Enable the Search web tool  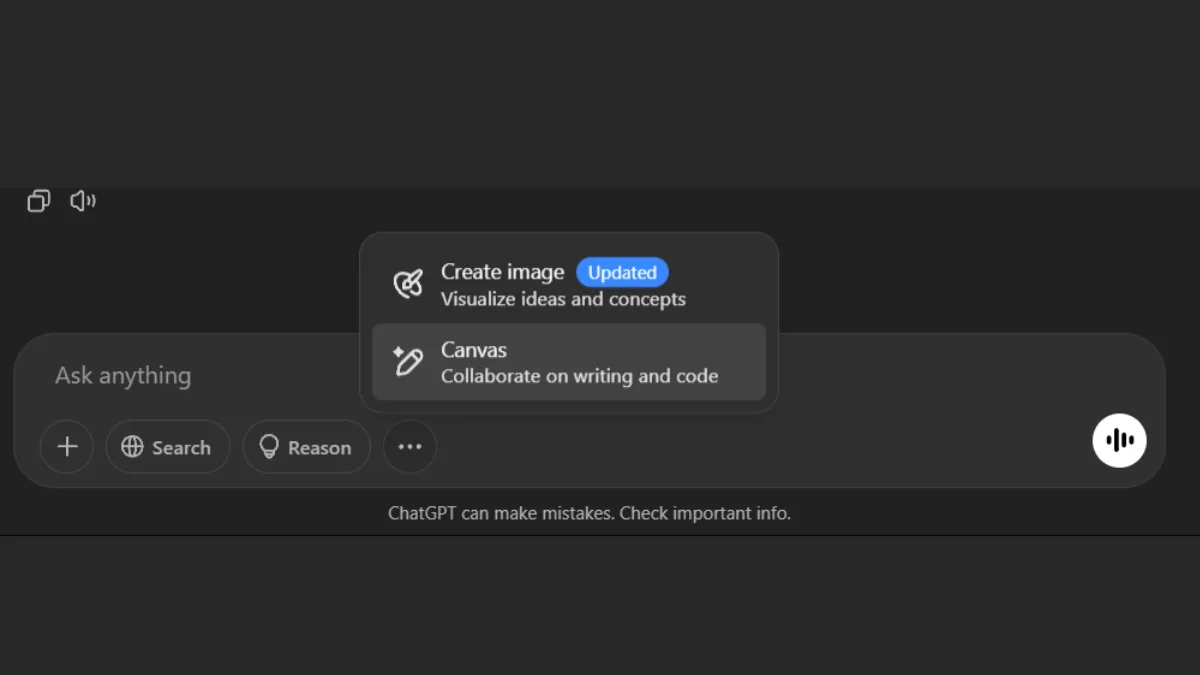(168, 447)
